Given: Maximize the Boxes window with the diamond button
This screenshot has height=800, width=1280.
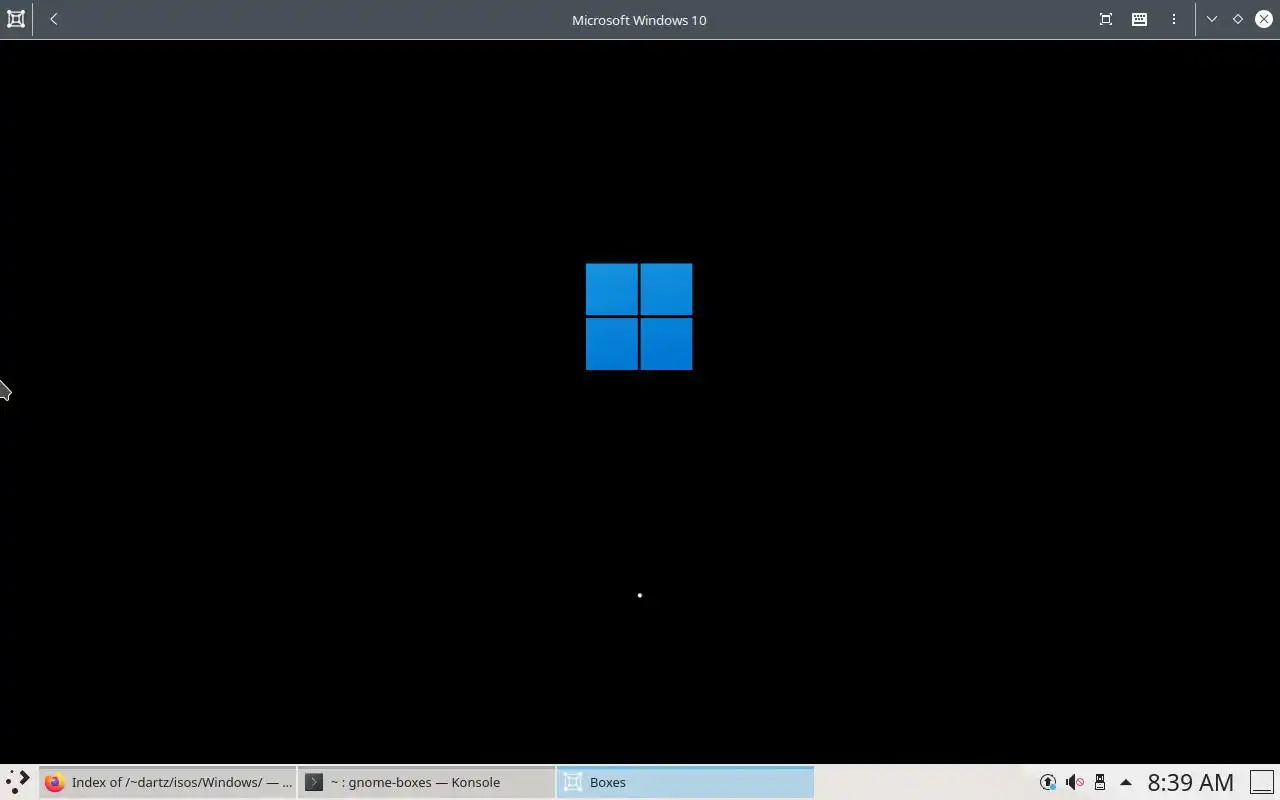Looking at the screenshot, I should tap(1238, 19).
